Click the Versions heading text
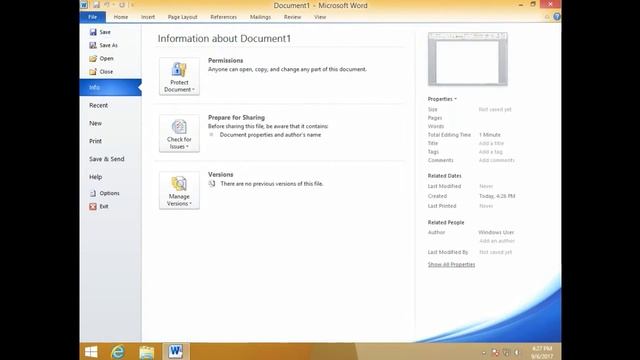 coord(221,175)
